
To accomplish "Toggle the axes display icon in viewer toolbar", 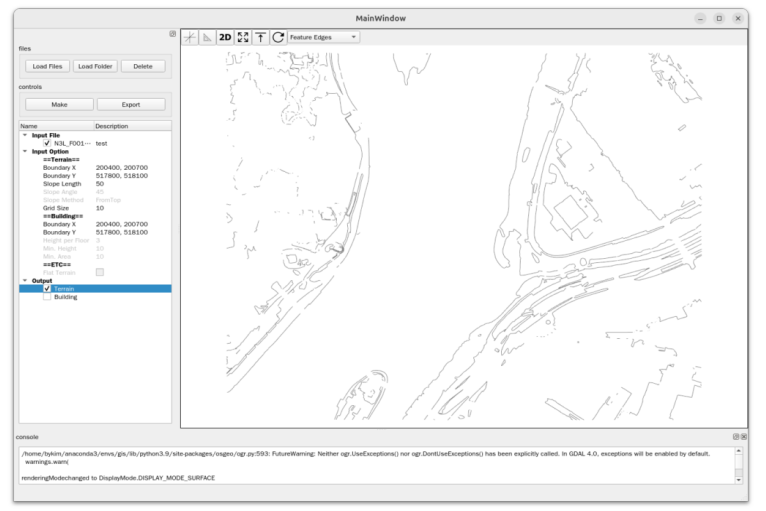I will pos(190,37).
